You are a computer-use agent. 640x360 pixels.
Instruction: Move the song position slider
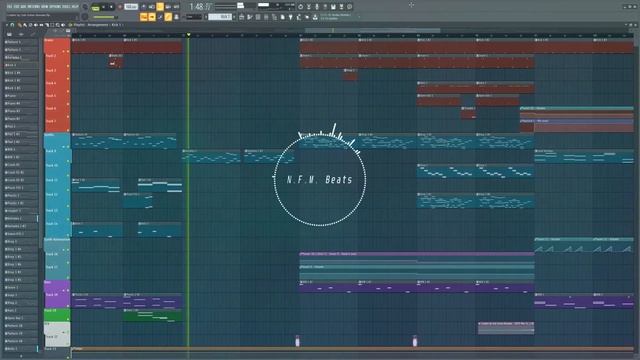point(241,5)
